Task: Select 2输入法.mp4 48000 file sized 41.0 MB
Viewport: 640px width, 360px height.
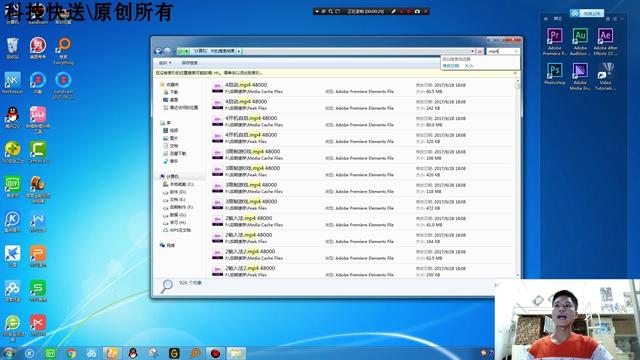Action: [362, 222]
